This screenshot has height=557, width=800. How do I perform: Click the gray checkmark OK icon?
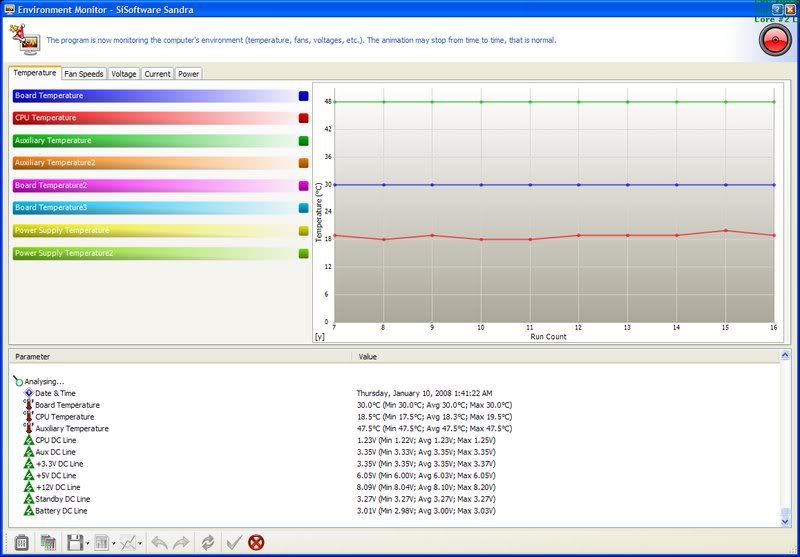pos(233,542)
